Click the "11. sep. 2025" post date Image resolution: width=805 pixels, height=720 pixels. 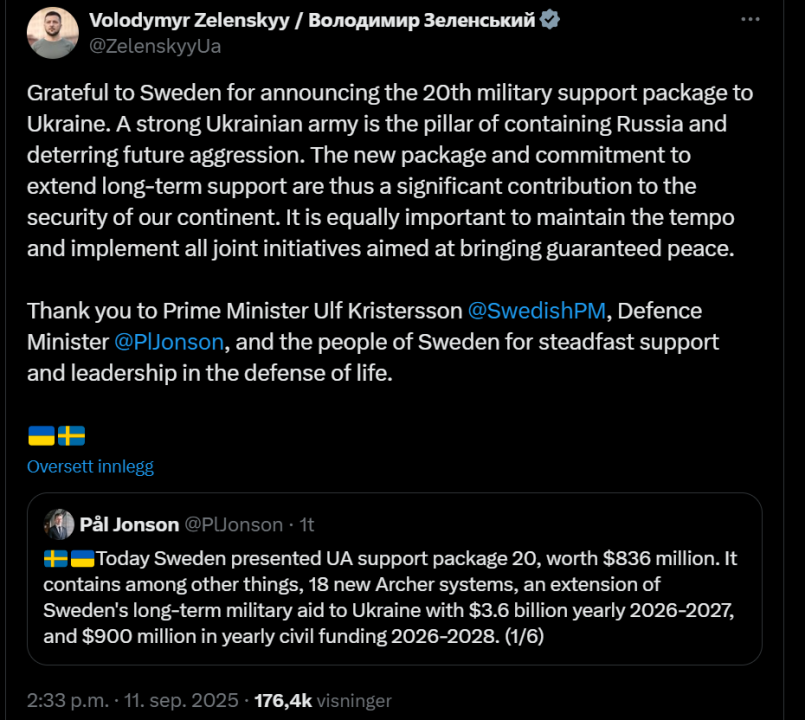click(x=174, y=700)
